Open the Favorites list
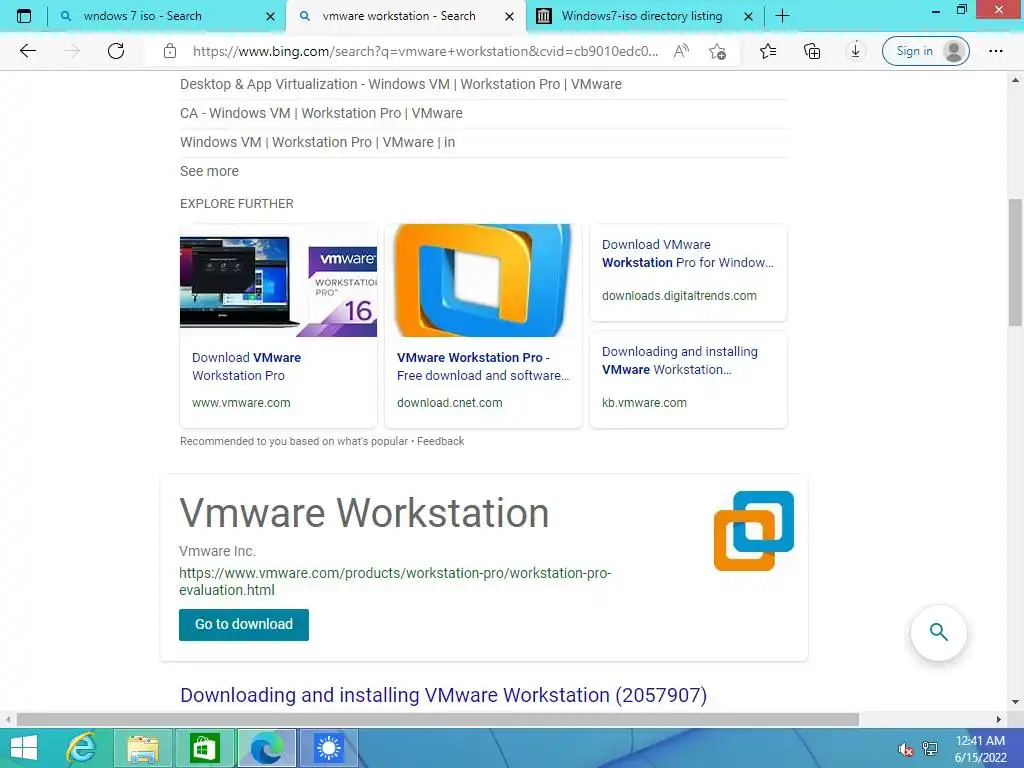Screen dimensions: 1024x768 [x=768, y=51]
